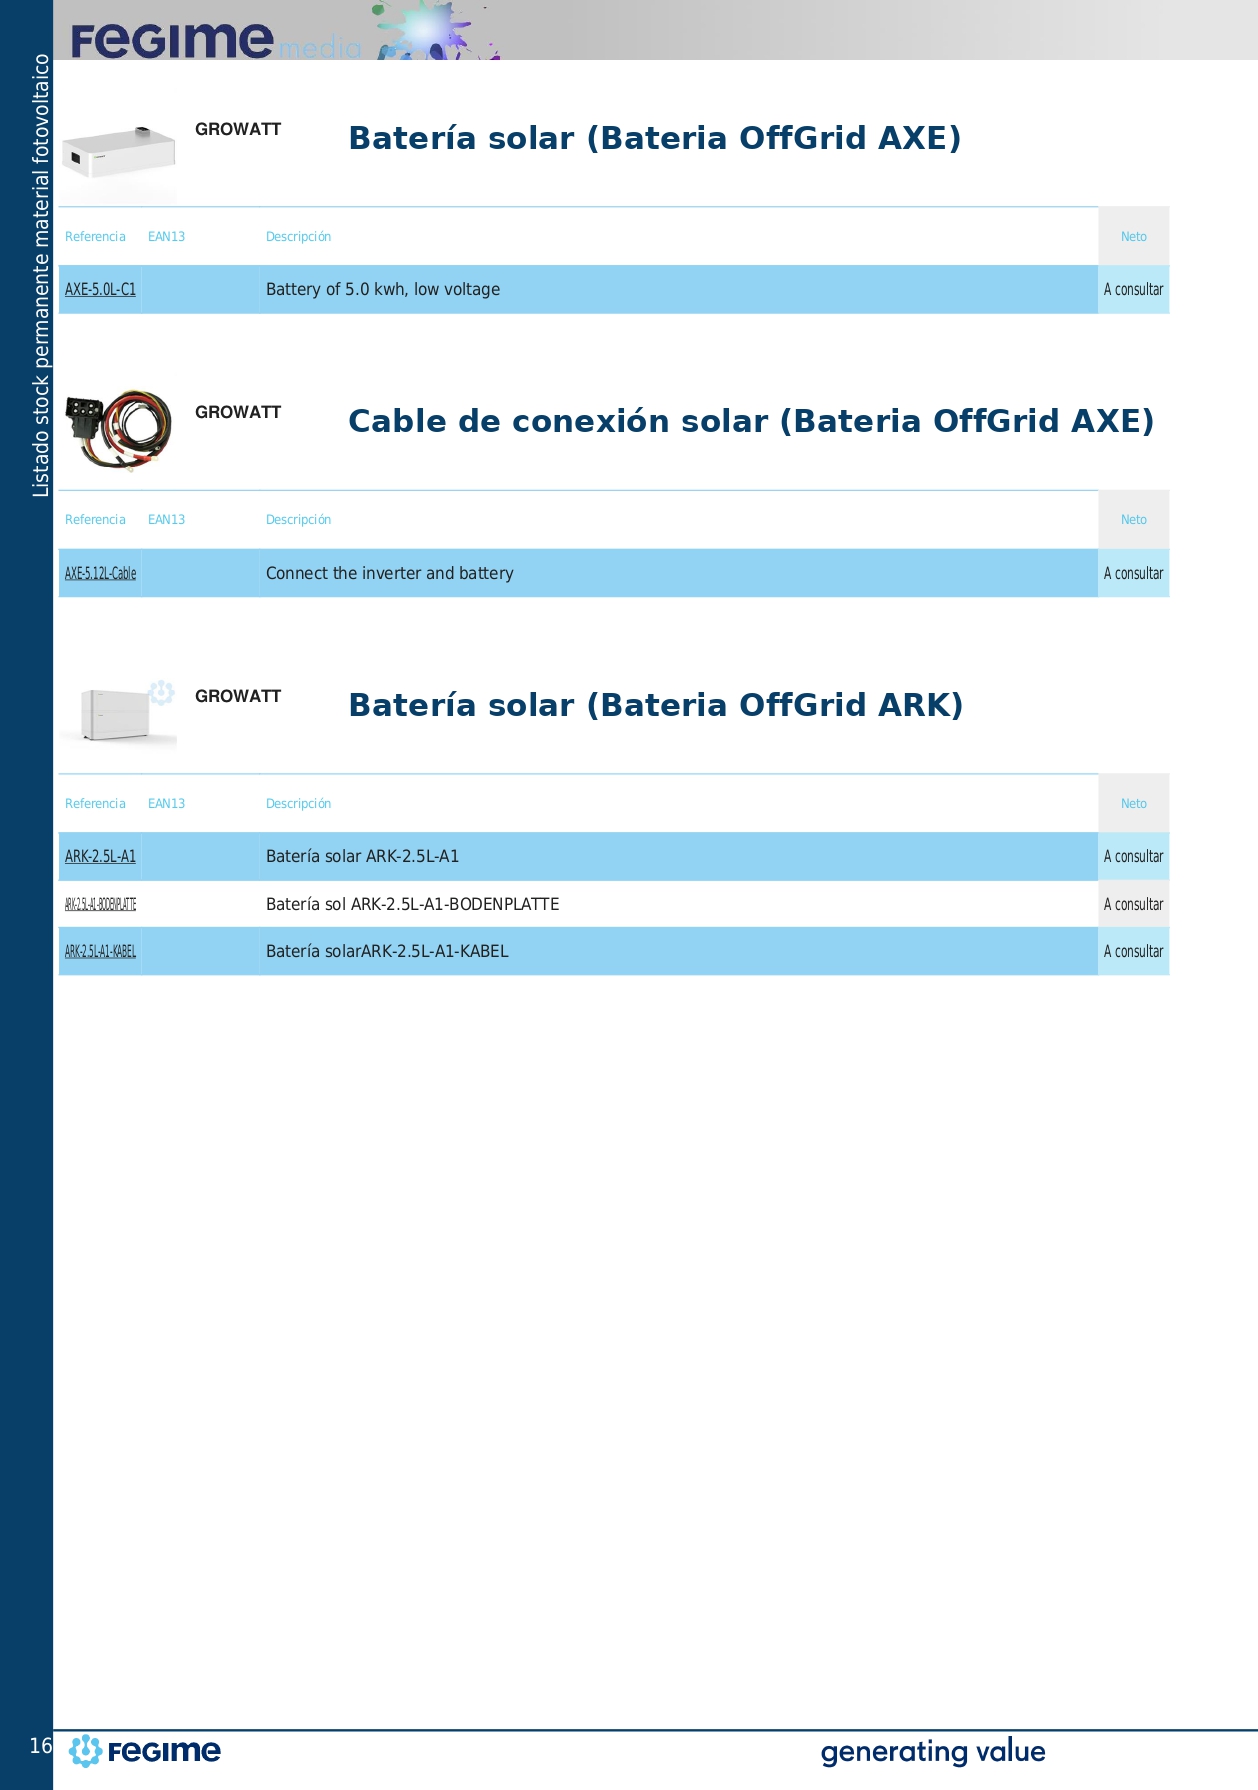
Task: Click the FEGIME media logo in header
Action: click(x=215, y=40)
